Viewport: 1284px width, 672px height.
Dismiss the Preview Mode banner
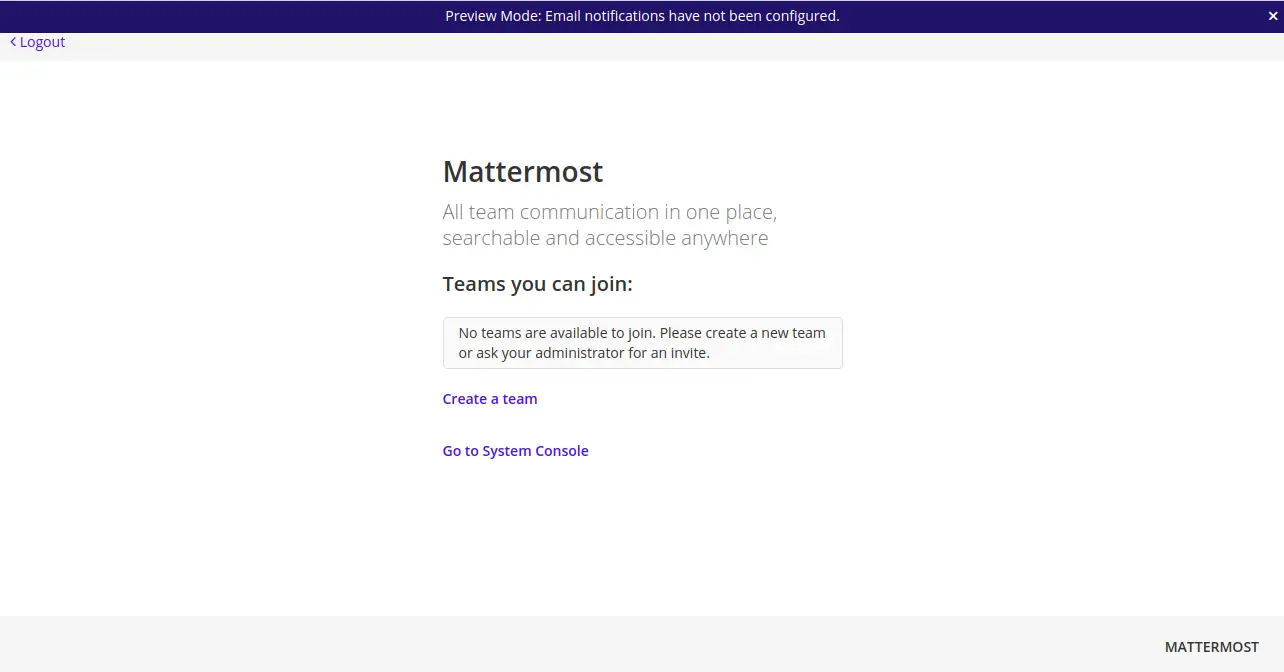point(1273,16)
